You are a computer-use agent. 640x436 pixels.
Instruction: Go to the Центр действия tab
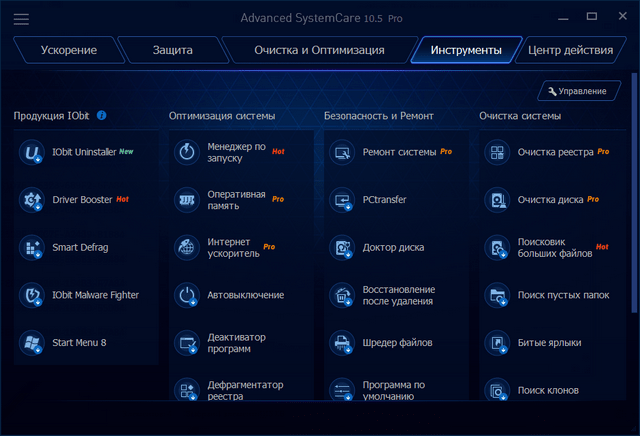pos(571,50)
